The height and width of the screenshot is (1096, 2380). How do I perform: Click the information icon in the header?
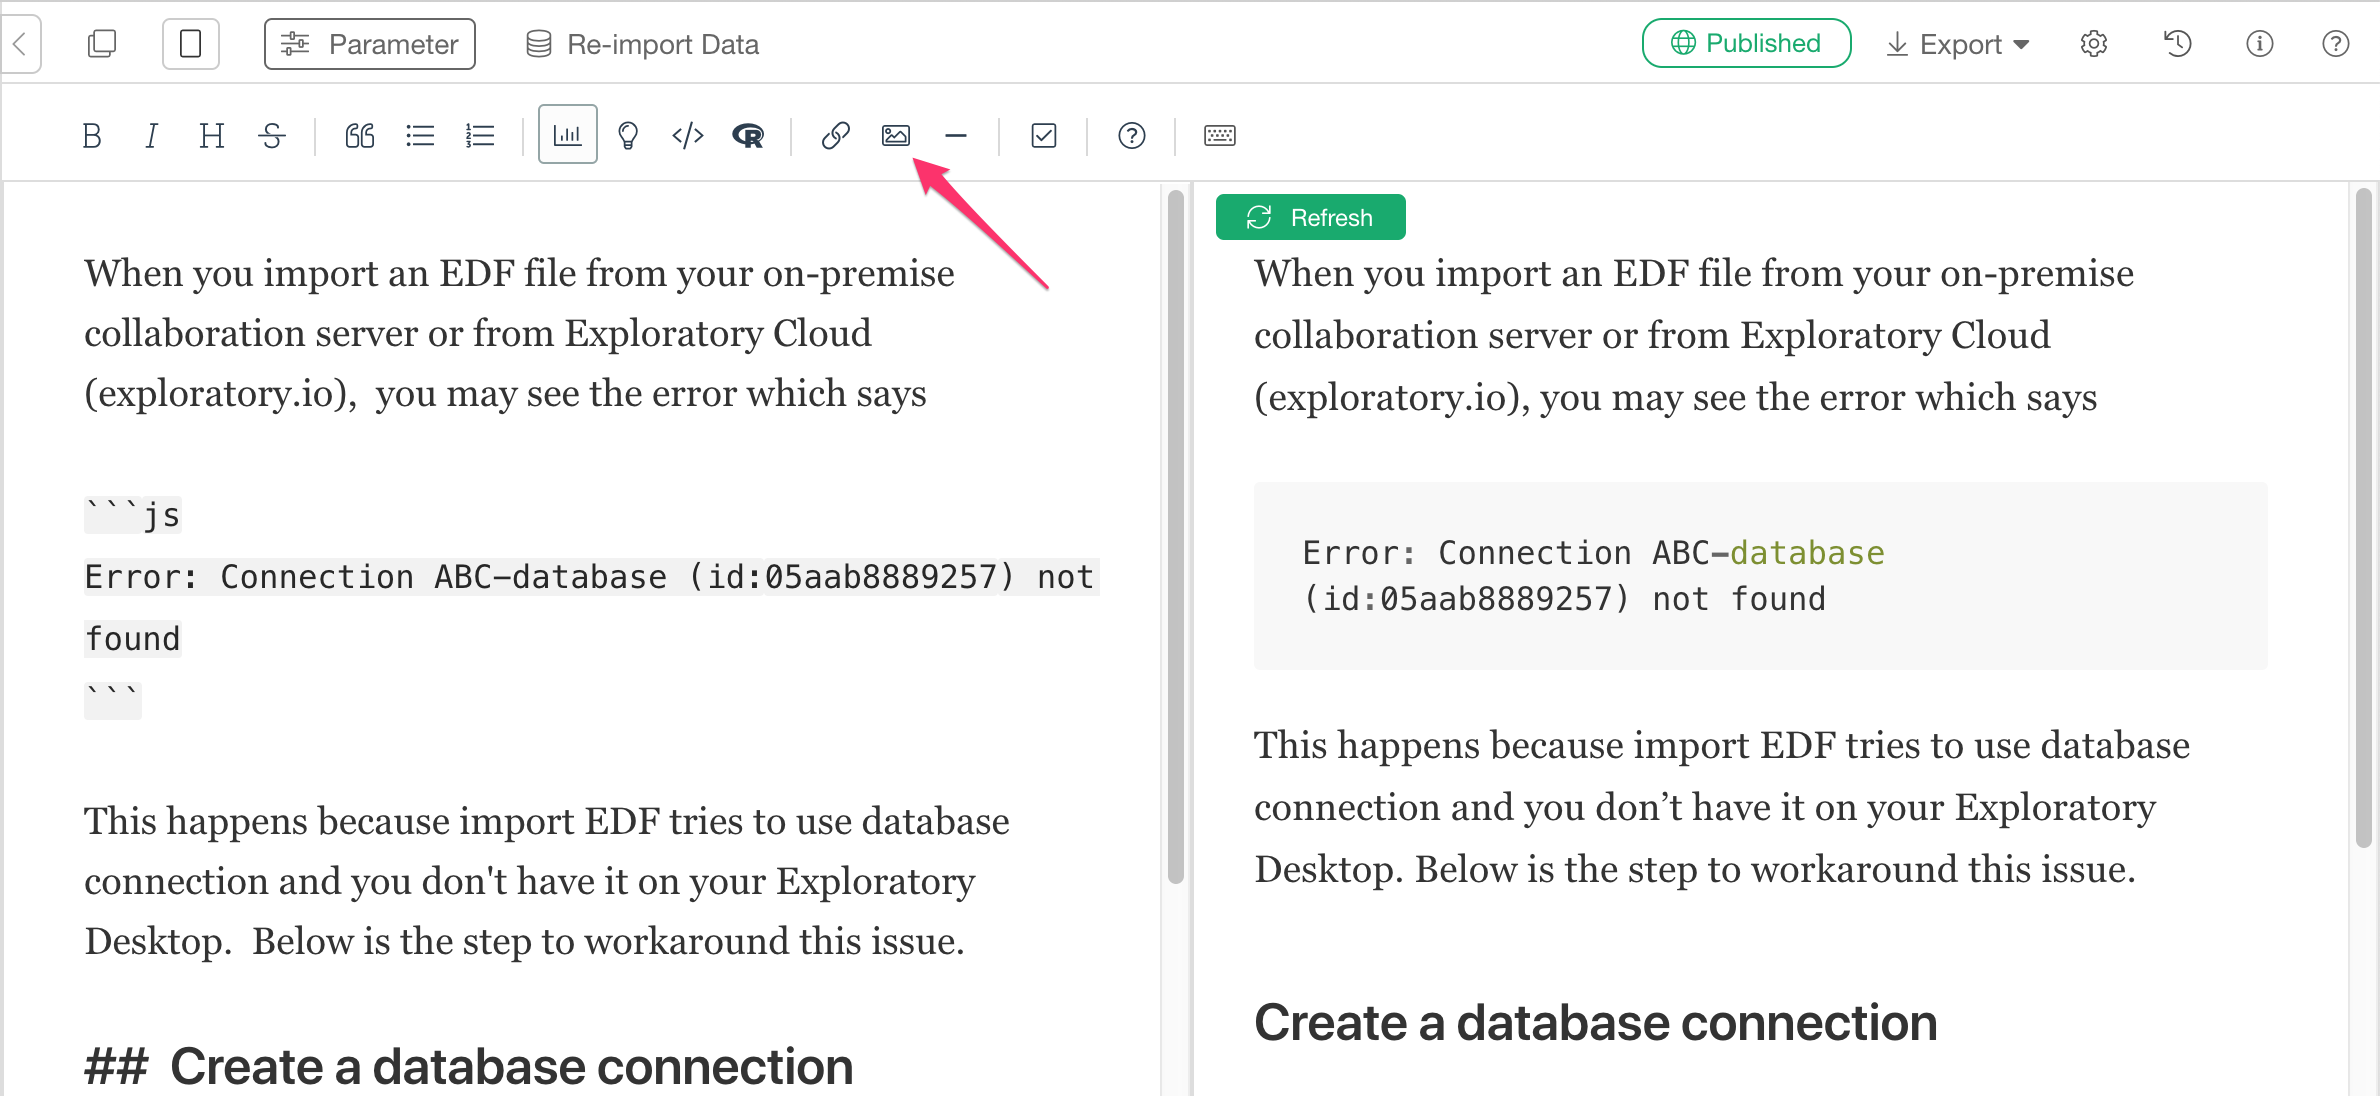[2260, 44]
